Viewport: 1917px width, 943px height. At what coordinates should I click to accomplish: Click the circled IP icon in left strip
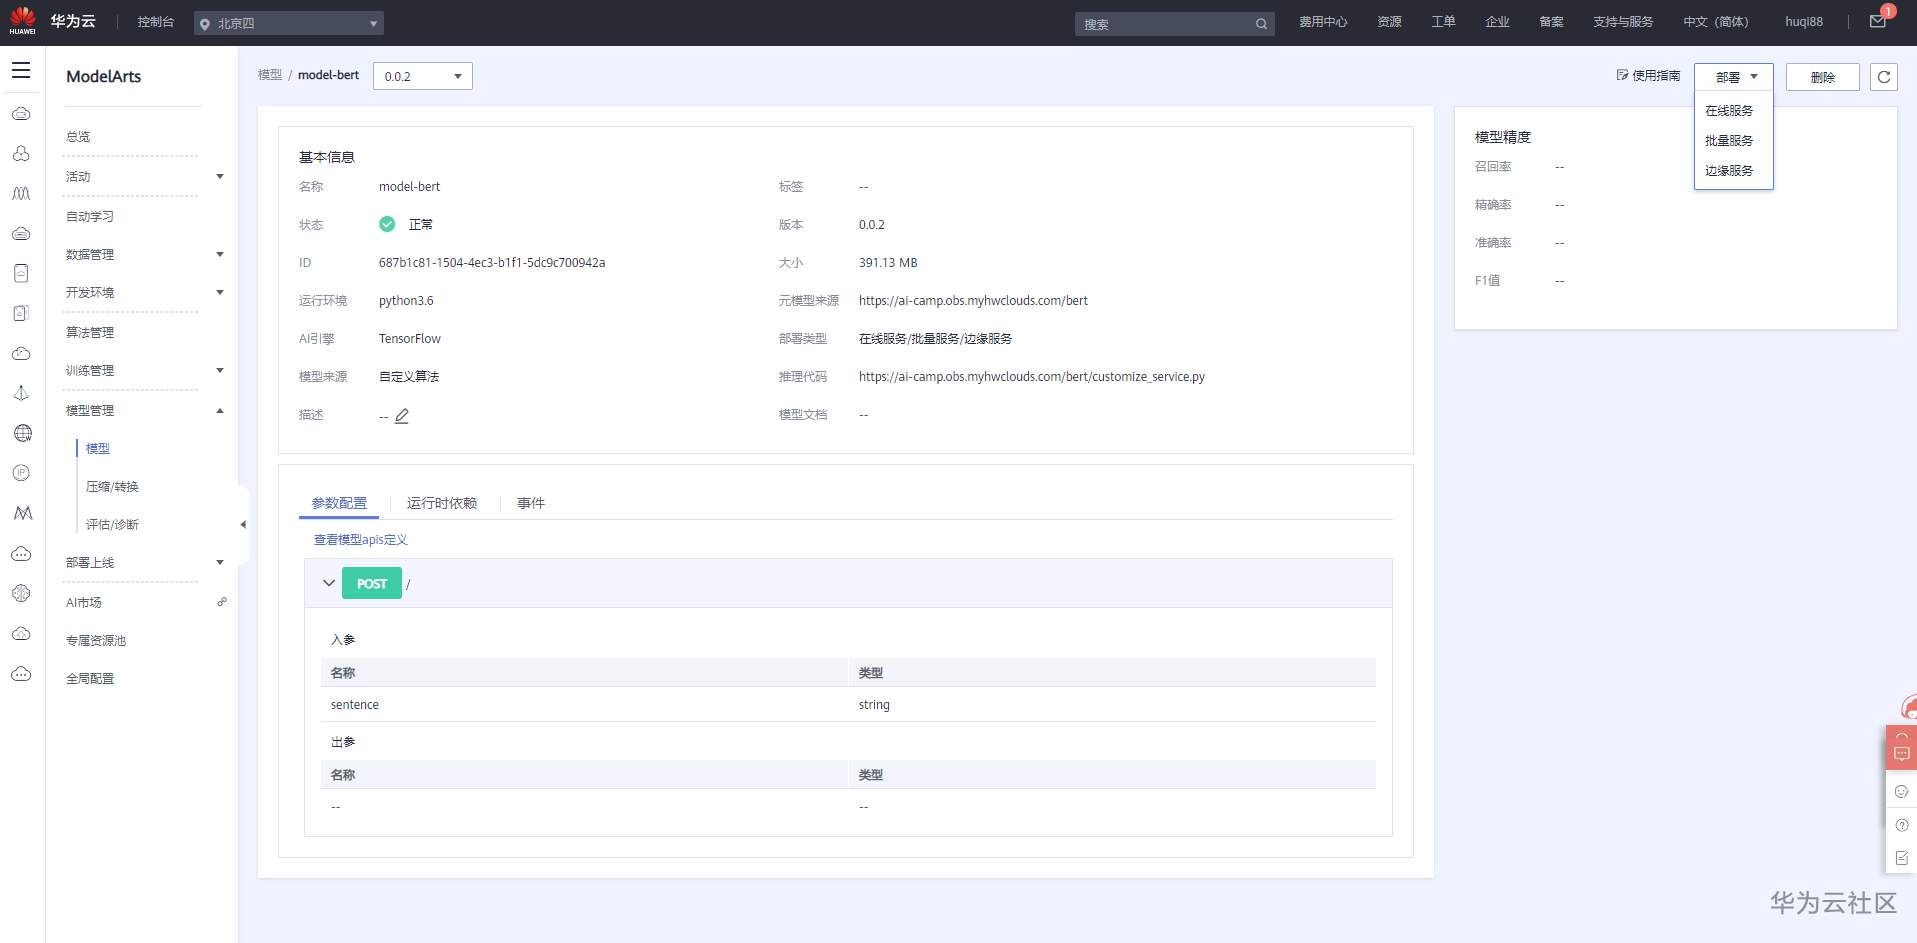[21, 473]
